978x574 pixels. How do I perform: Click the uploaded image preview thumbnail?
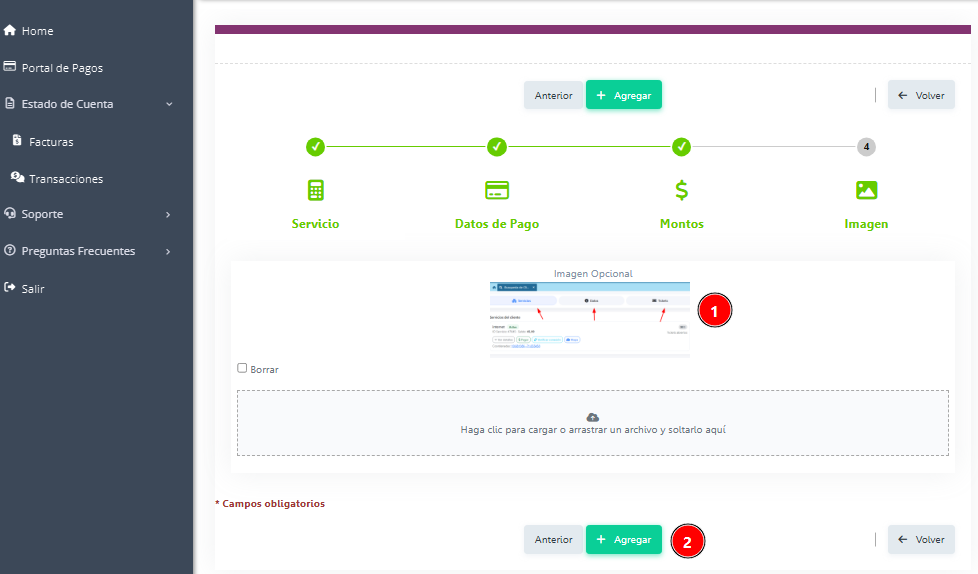pyautogui.click(x=590, y=319)
